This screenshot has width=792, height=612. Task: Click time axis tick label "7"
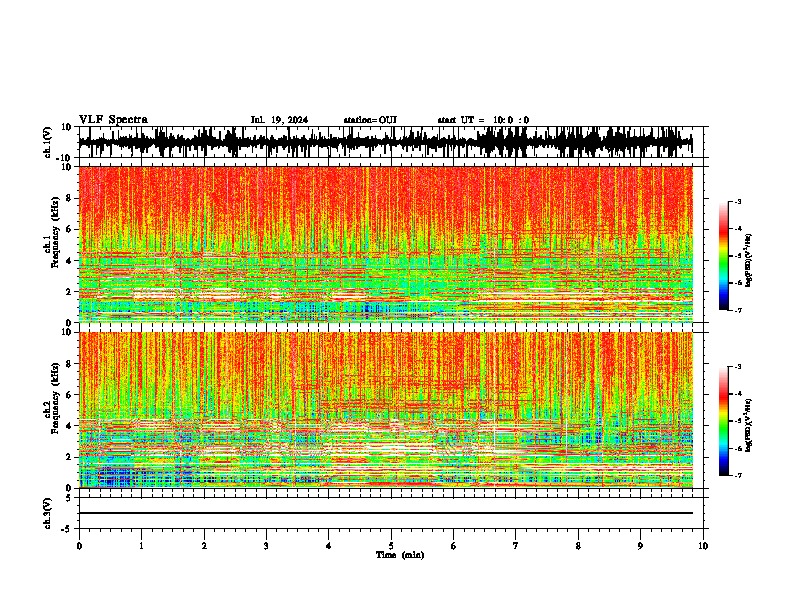click(516, 546)
